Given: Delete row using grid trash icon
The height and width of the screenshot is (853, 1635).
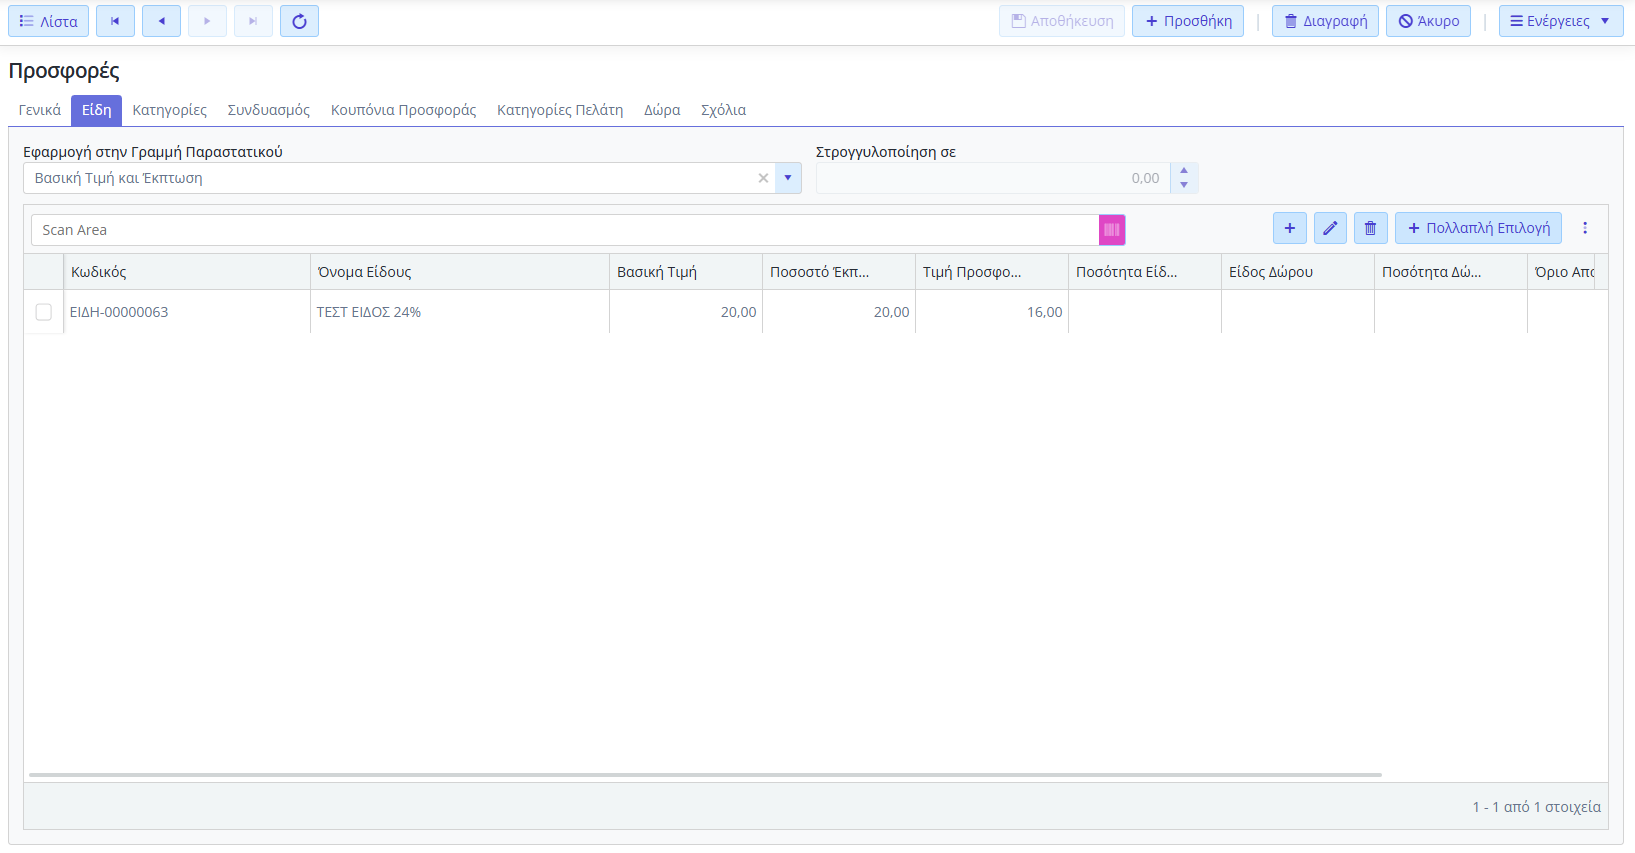Looking at the screenshot, I should pos(1370,228).
